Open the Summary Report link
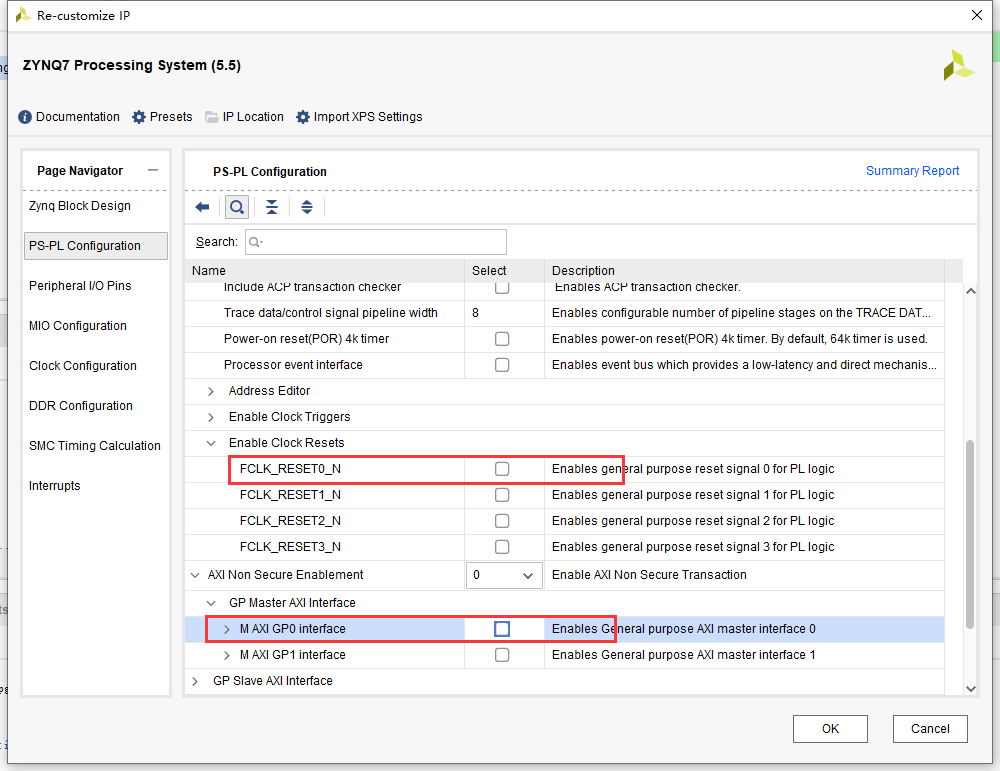This screenshot has height=771, width=1000. click(x=912, y=171)
